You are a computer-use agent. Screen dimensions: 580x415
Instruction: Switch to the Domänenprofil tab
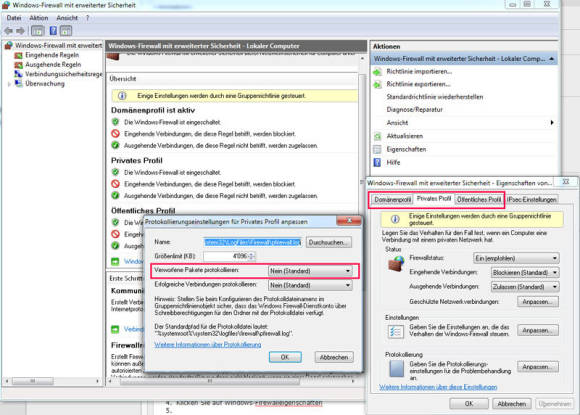(392, 200)
